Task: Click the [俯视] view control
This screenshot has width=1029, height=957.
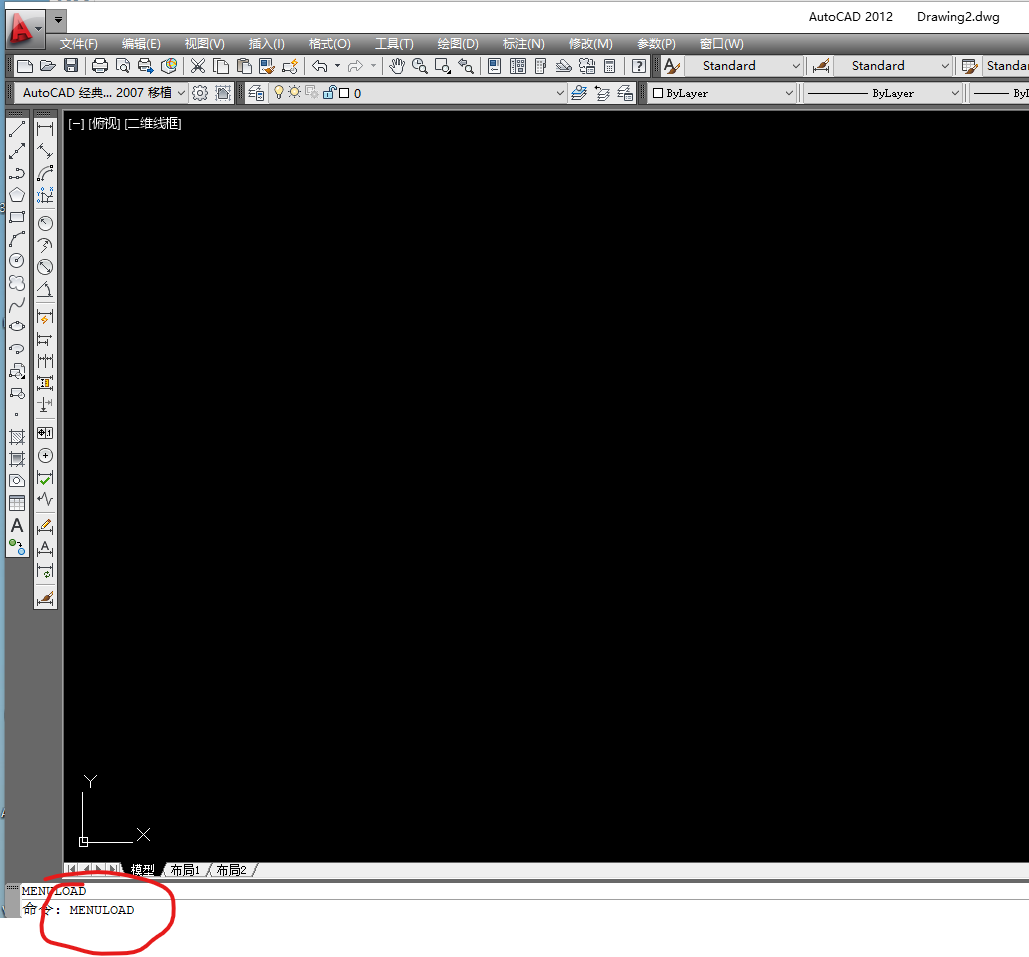Action: [x=104, y=123]
